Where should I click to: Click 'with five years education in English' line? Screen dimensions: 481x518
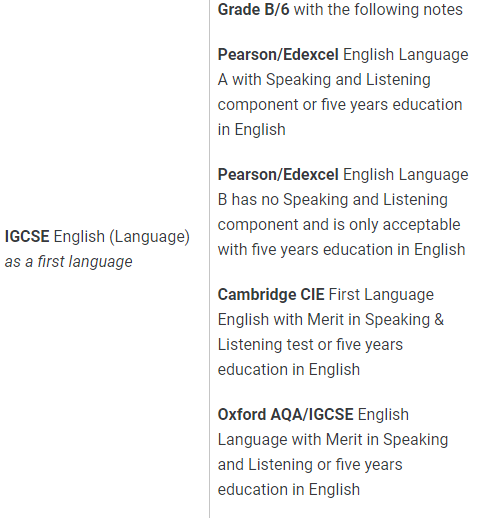pyautogui.click(x=341, y=250)
